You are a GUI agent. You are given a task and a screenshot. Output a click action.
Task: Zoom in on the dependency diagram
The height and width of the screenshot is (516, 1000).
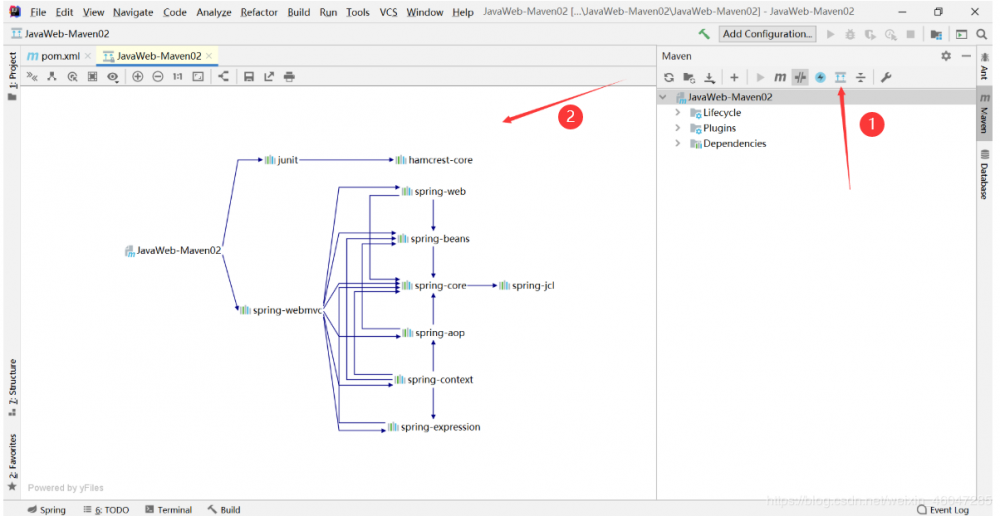tap(138, 76)
